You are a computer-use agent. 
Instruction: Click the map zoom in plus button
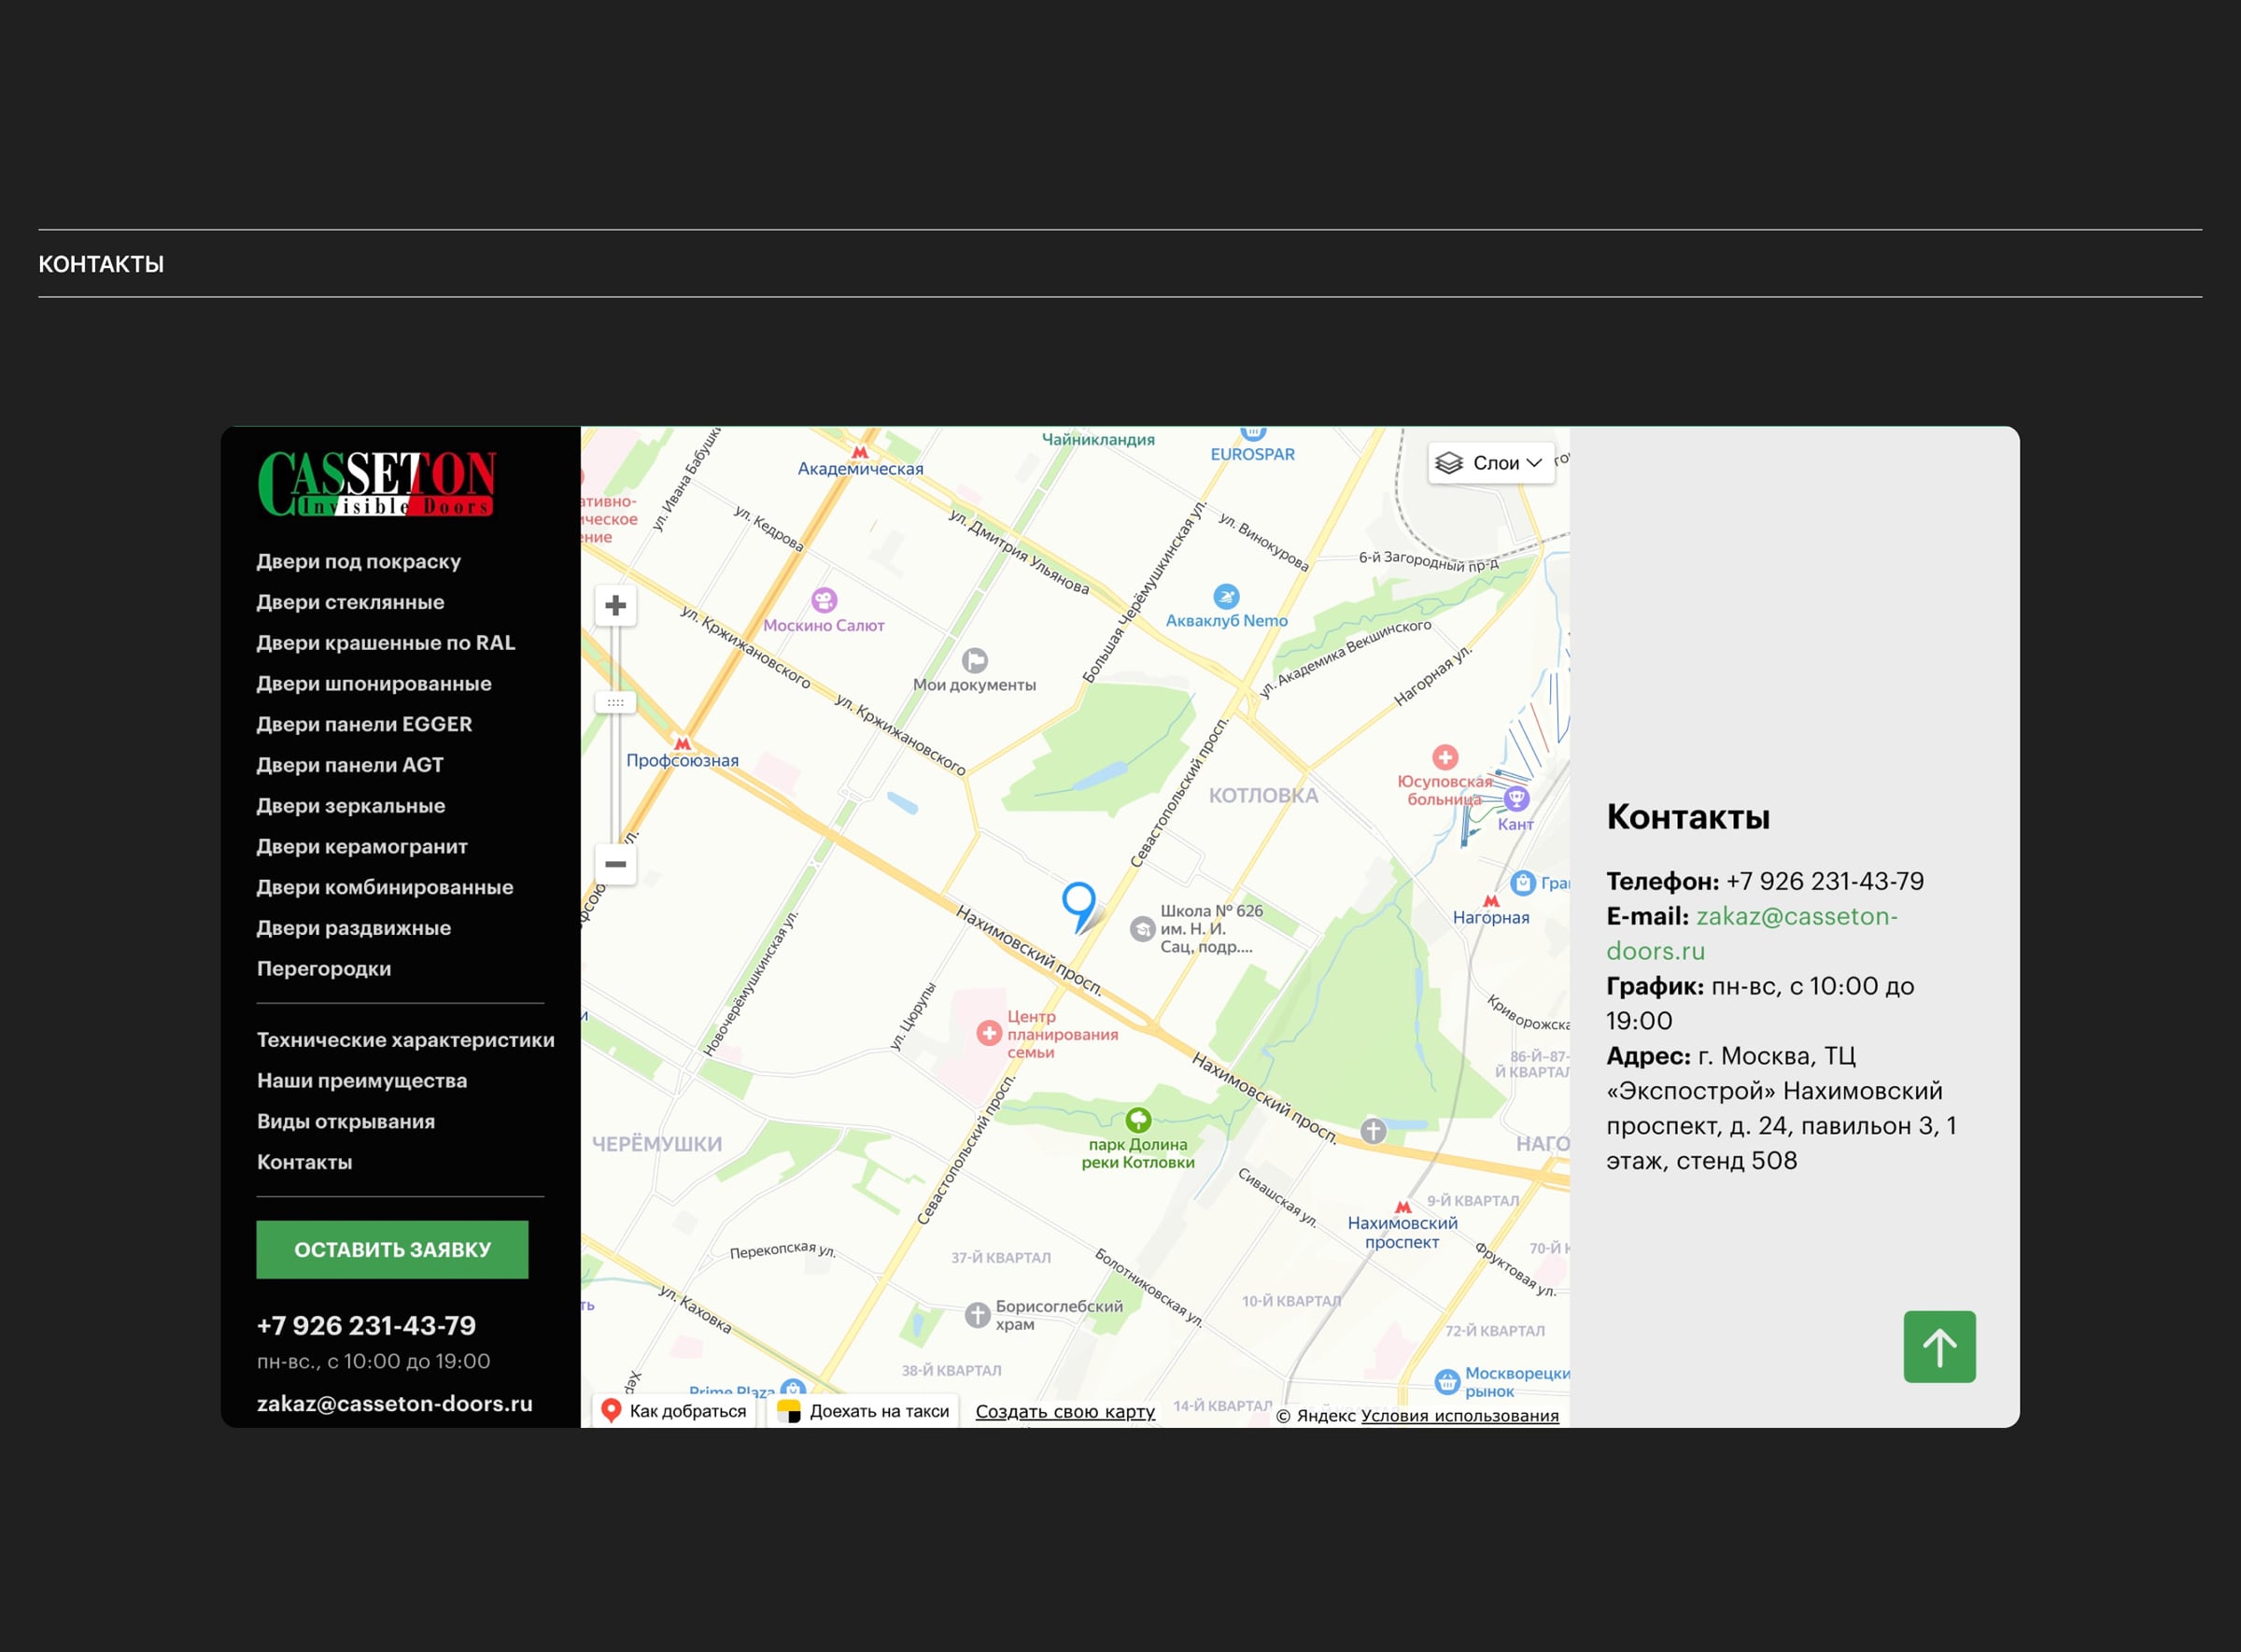[615, 605]
